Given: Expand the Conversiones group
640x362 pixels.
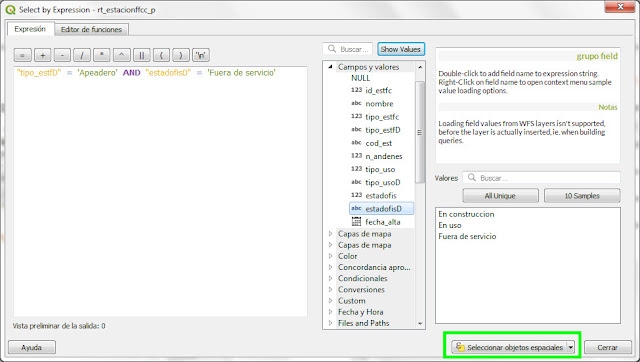Looking at the screenshot, I should (x=331, y=289).
